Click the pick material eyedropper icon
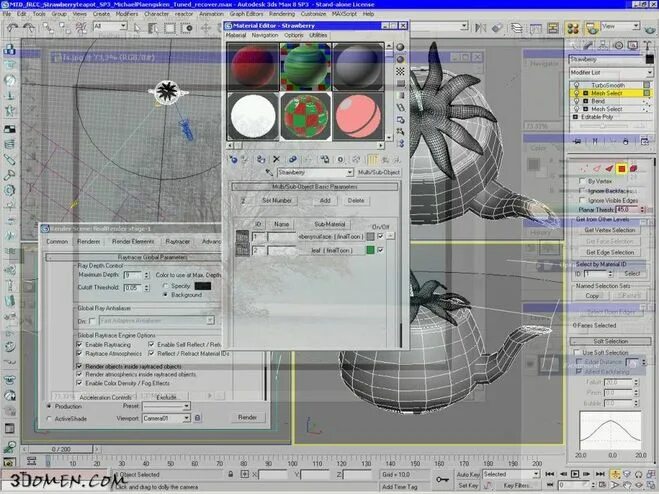Image resolution: width=659 pixels, height=494 pixels. [x=269, y=172]
